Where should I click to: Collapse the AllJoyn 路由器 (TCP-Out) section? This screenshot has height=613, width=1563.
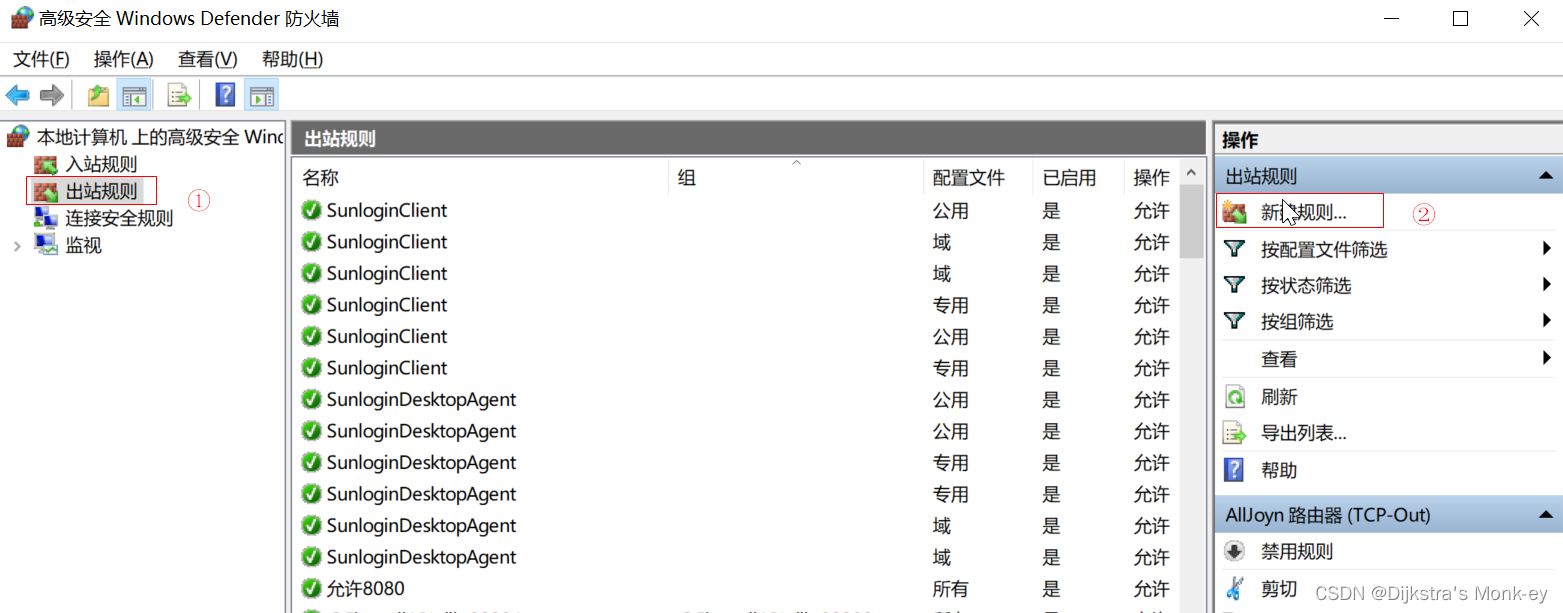pyautogui.click(x=1546, y=513)
